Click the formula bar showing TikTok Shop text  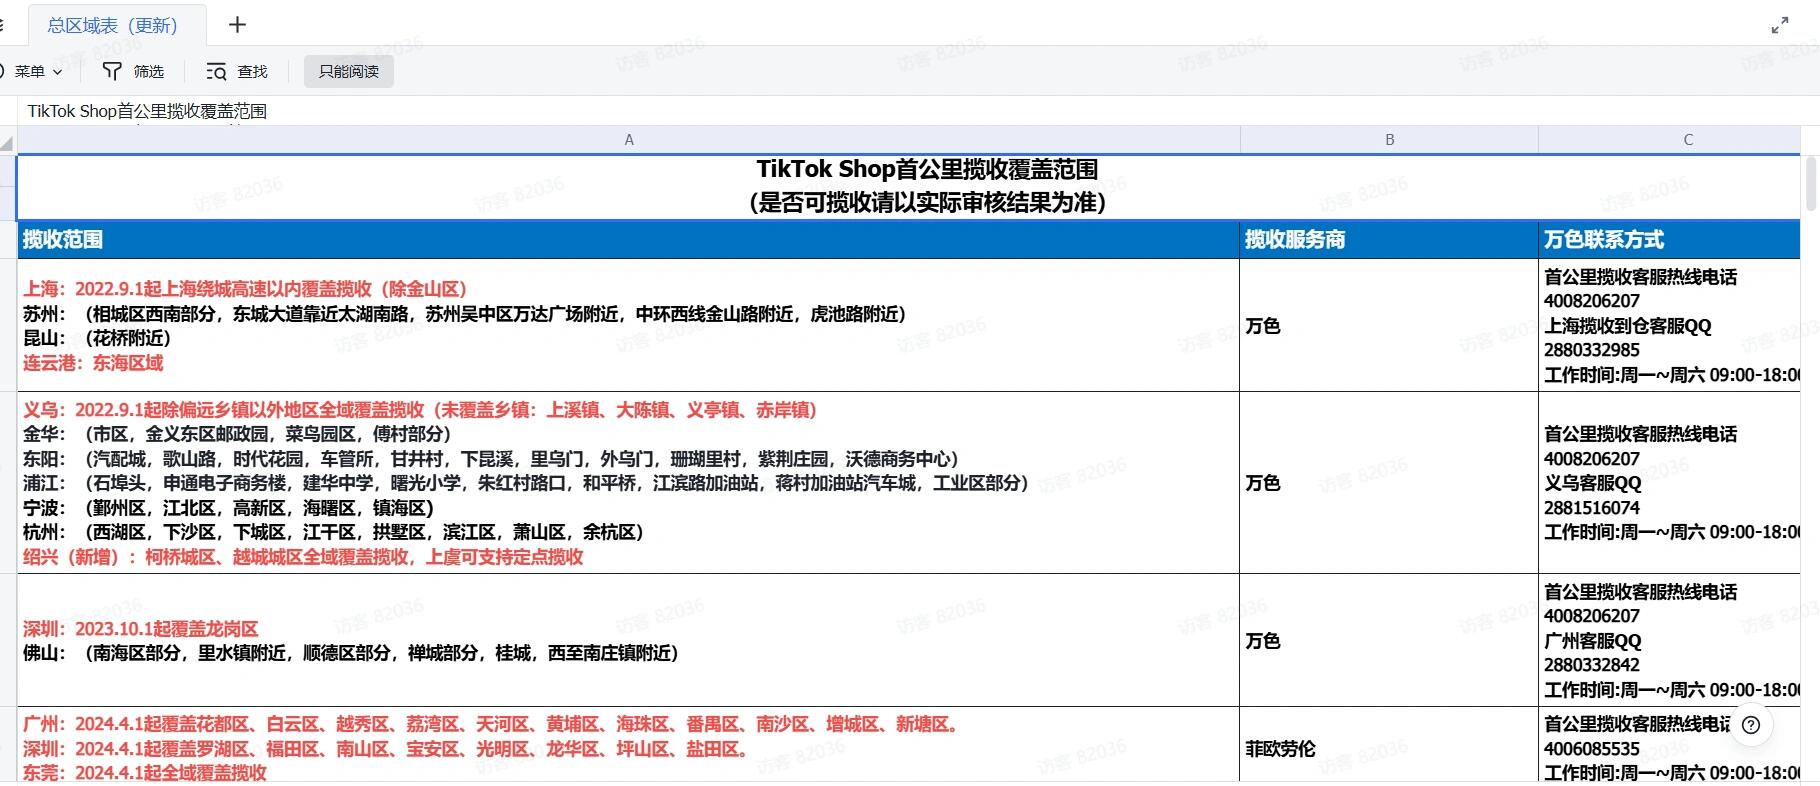908,111
